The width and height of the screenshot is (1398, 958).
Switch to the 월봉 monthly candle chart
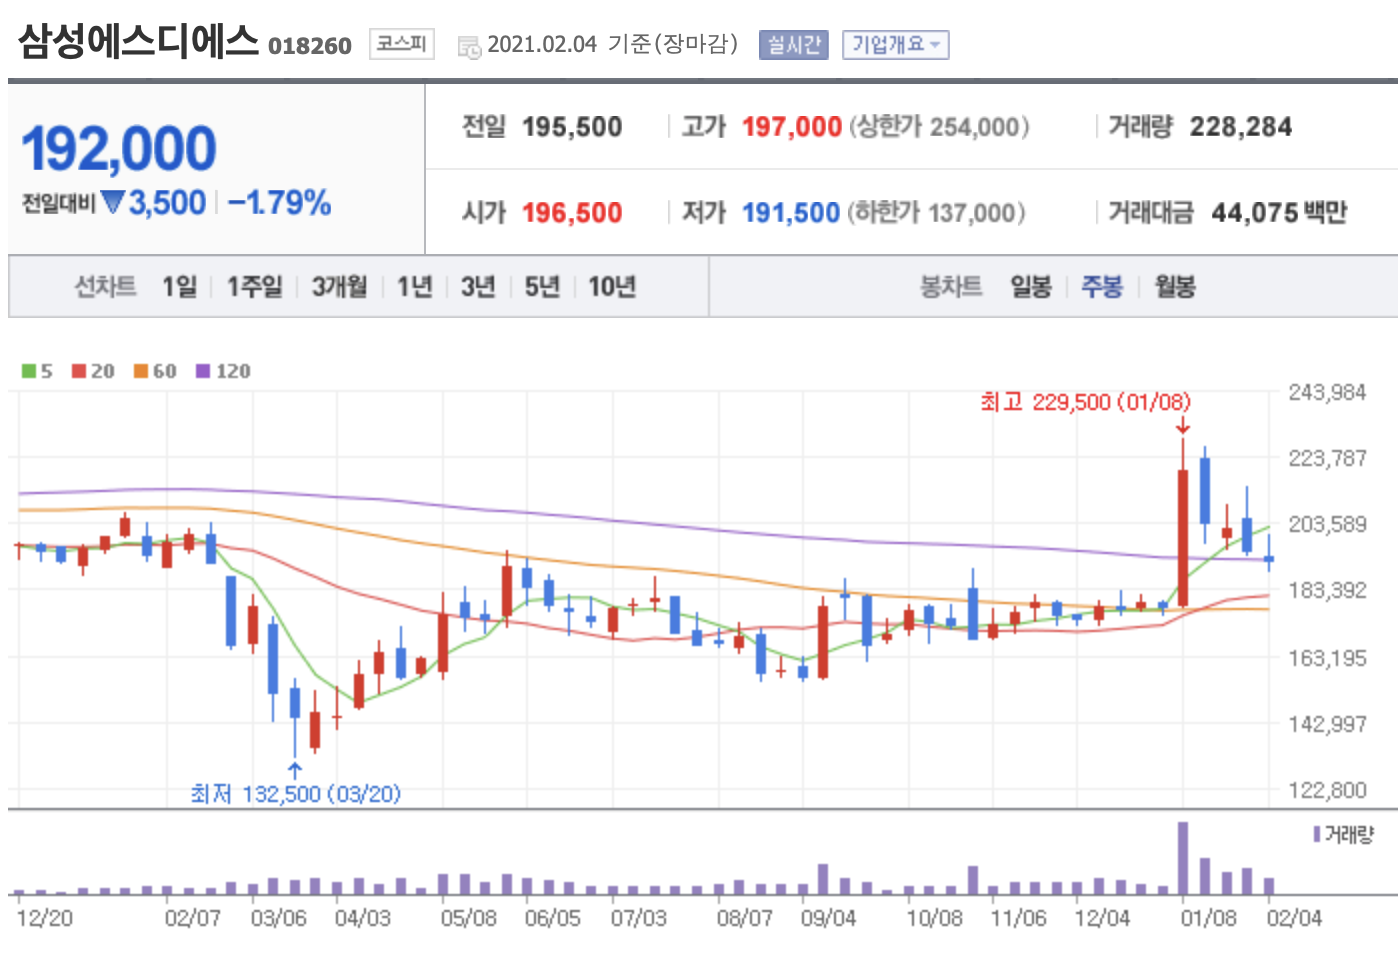coord(1176,287)
